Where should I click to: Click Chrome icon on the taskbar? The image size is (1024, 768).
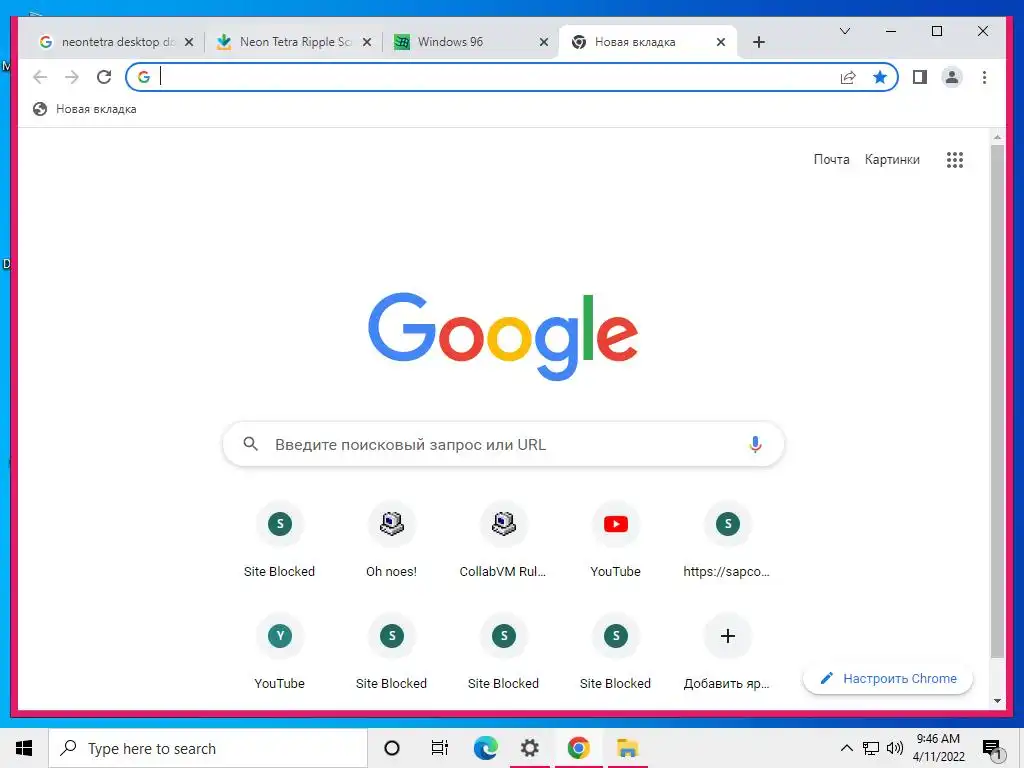(x=578, y=748)
